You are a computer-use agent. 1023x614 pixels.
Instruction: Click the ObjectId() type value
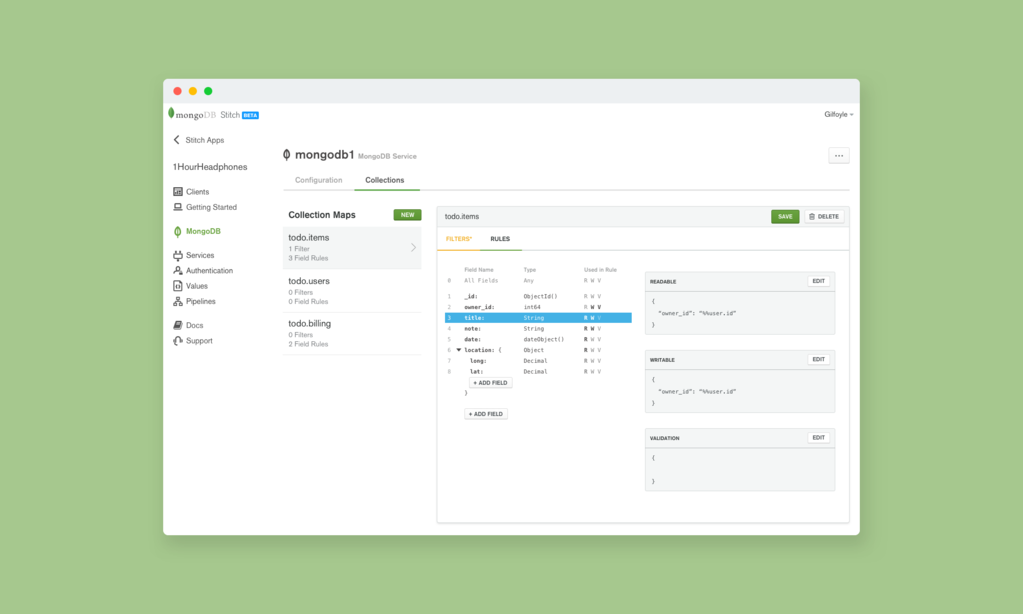540,296
